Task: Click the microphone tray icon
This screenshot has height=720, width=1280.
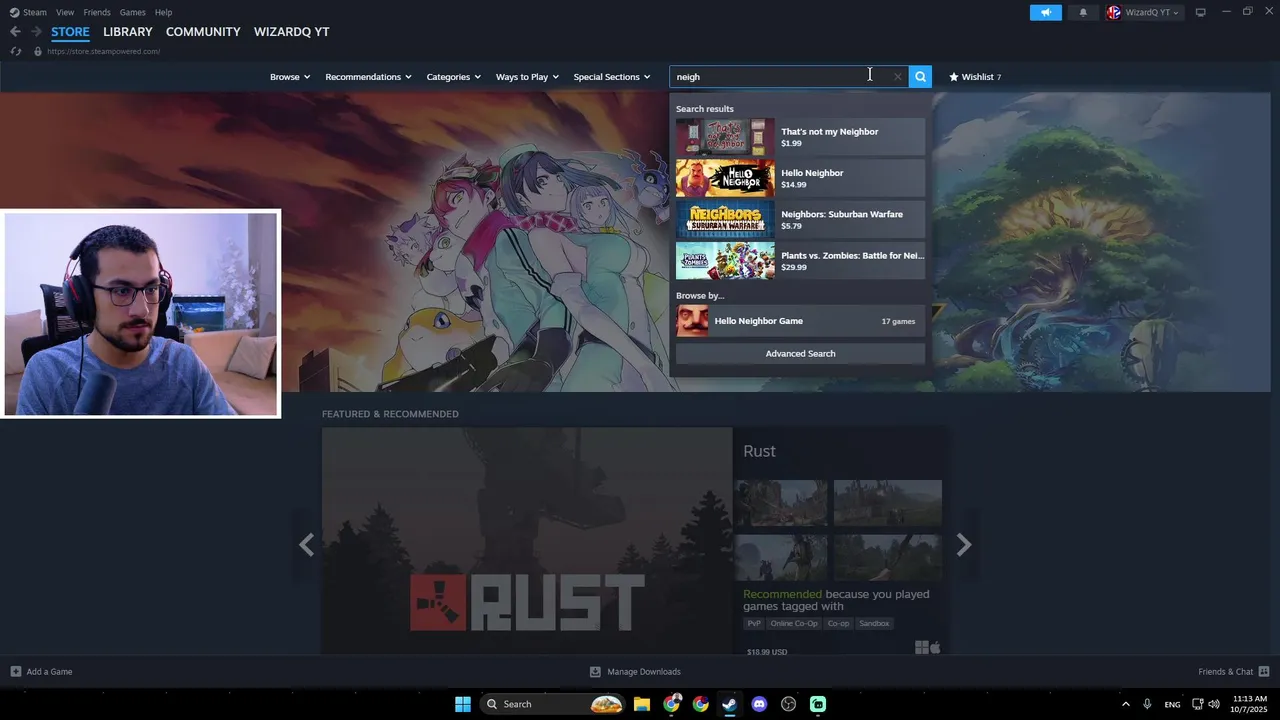Action: coord(1147,704)
